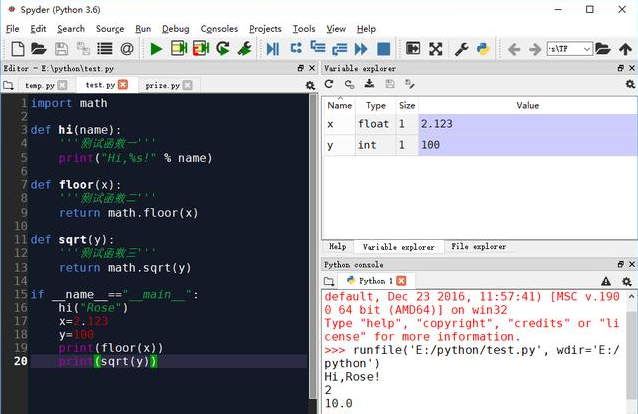Screen dimensions: 638x414
Task: Switch to File explorer tab
Action: tap(478, 247)
